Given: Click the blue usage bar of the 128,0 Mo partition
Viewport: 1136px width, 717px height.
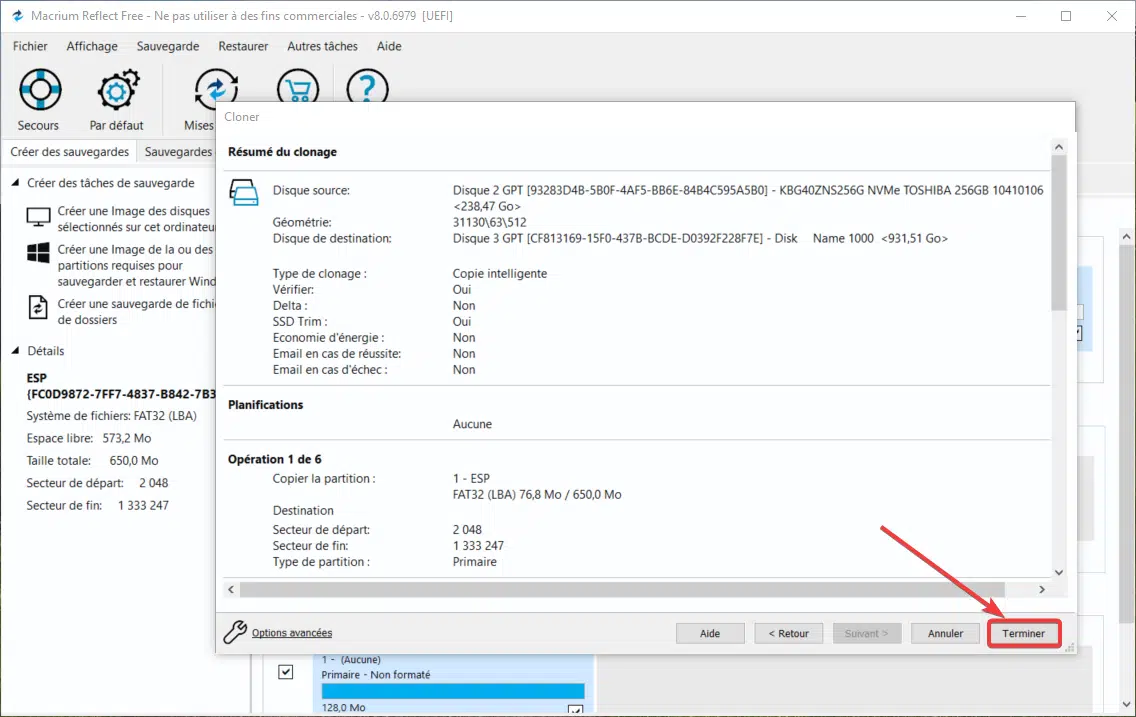Looking at the screenshot, I should coord(453,691).
